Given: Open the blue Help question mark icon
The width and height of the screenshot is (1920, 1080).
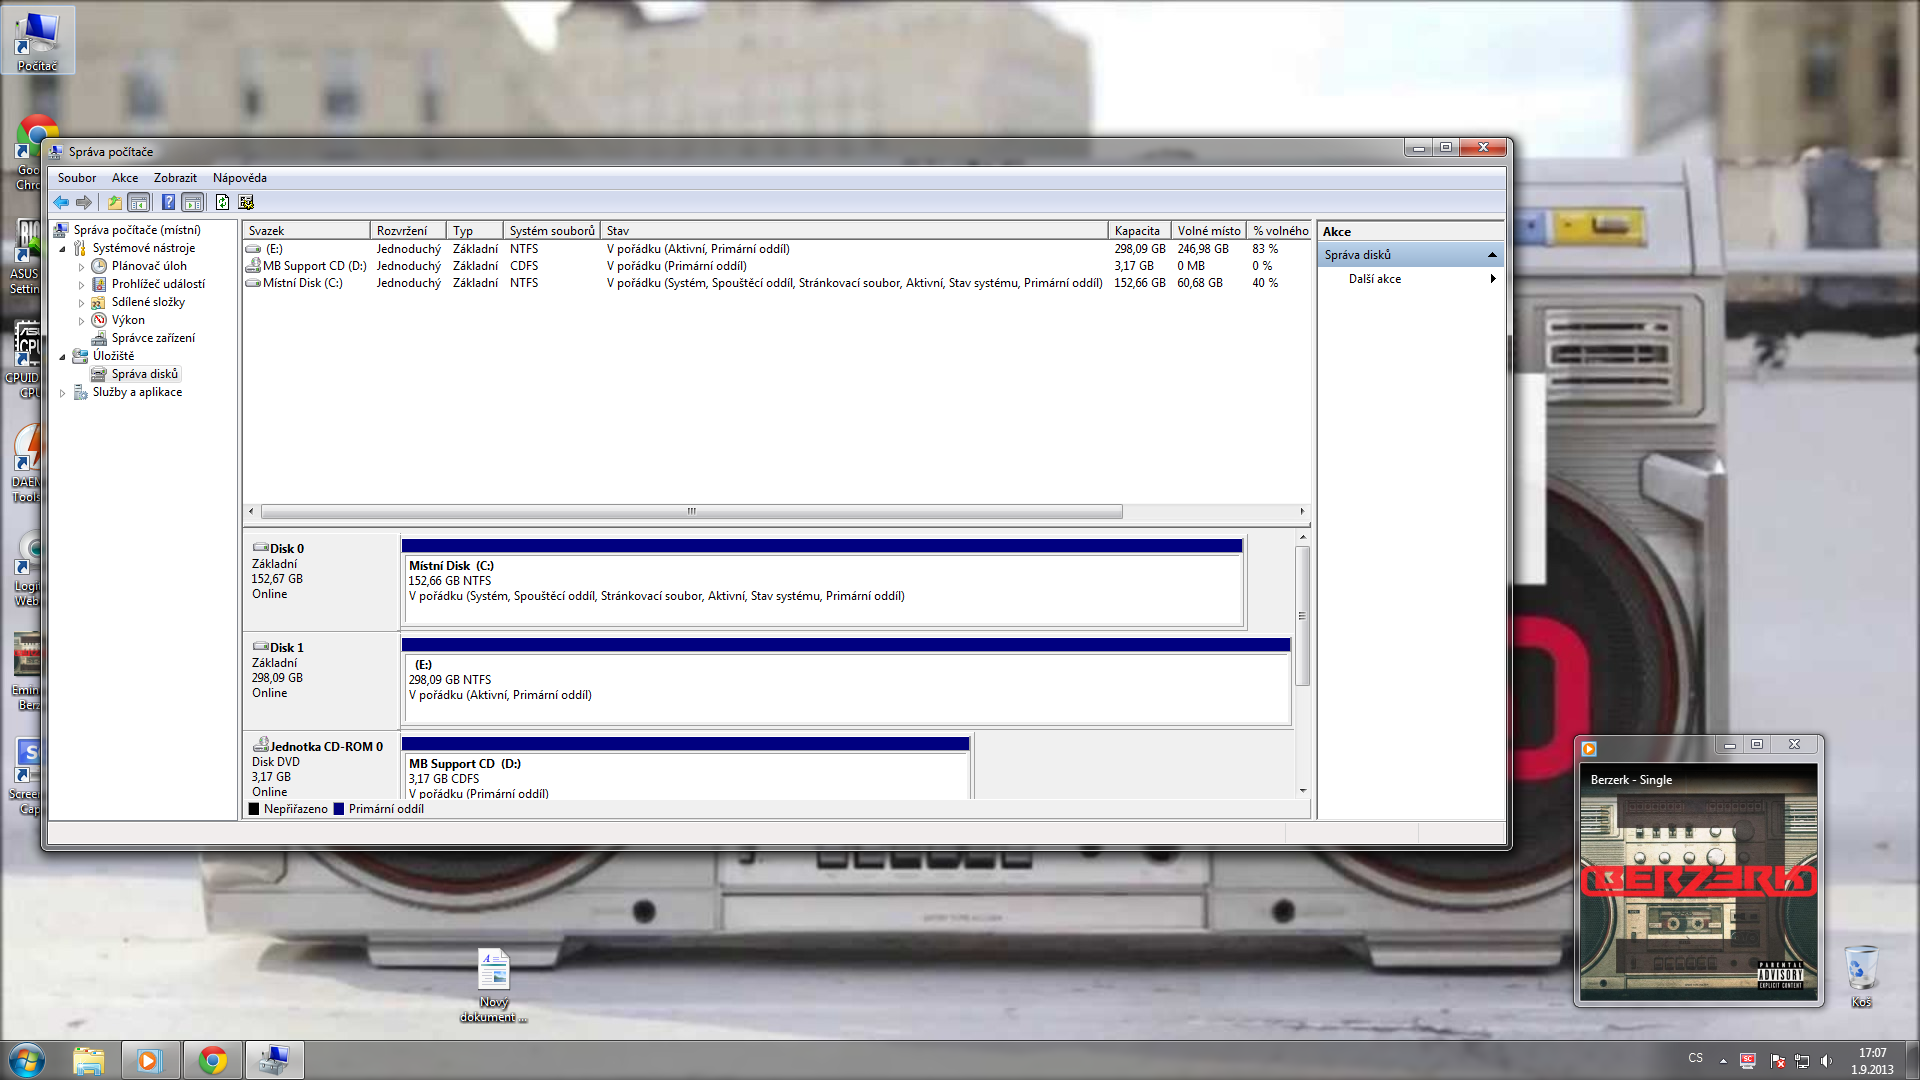Looking at the screenshot, I should [x=168, y=203].
